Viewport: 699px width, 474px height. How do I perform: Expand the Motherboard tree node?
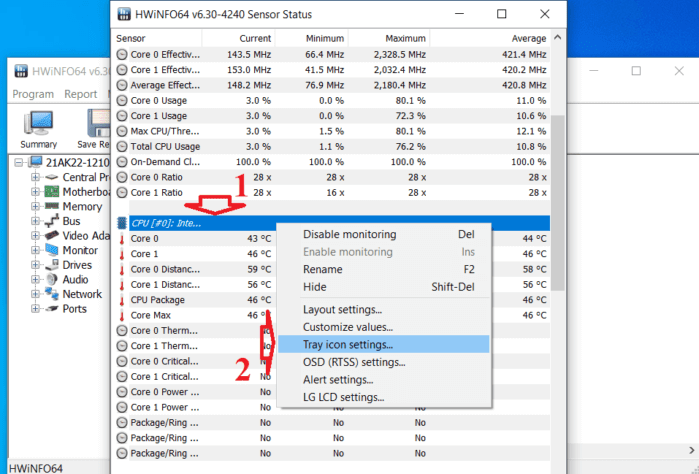35,192
